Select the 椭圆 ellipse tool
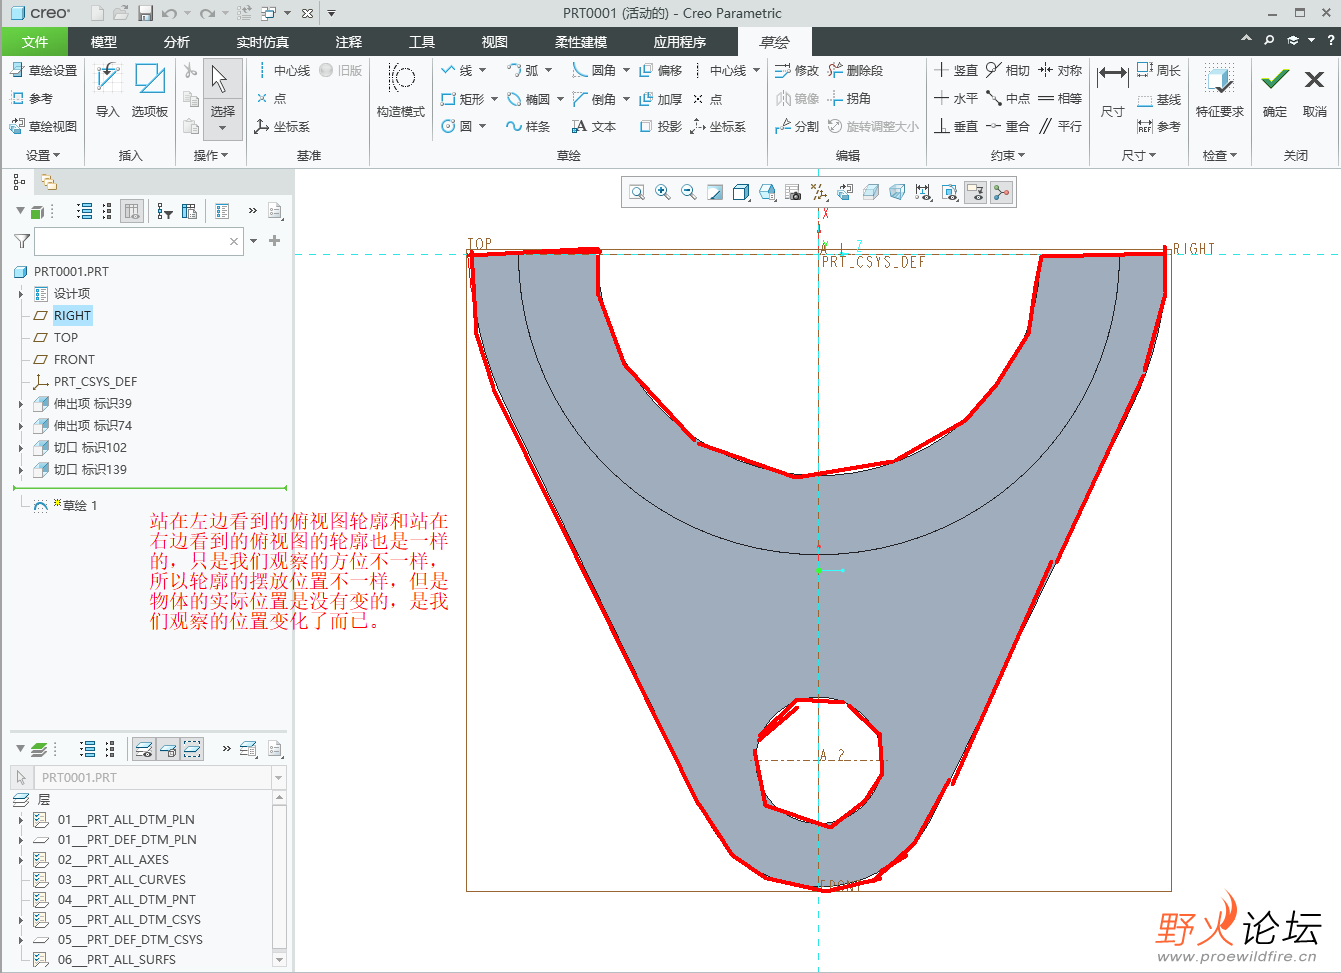Screen dimensions: 1341x973 point(528,99)
